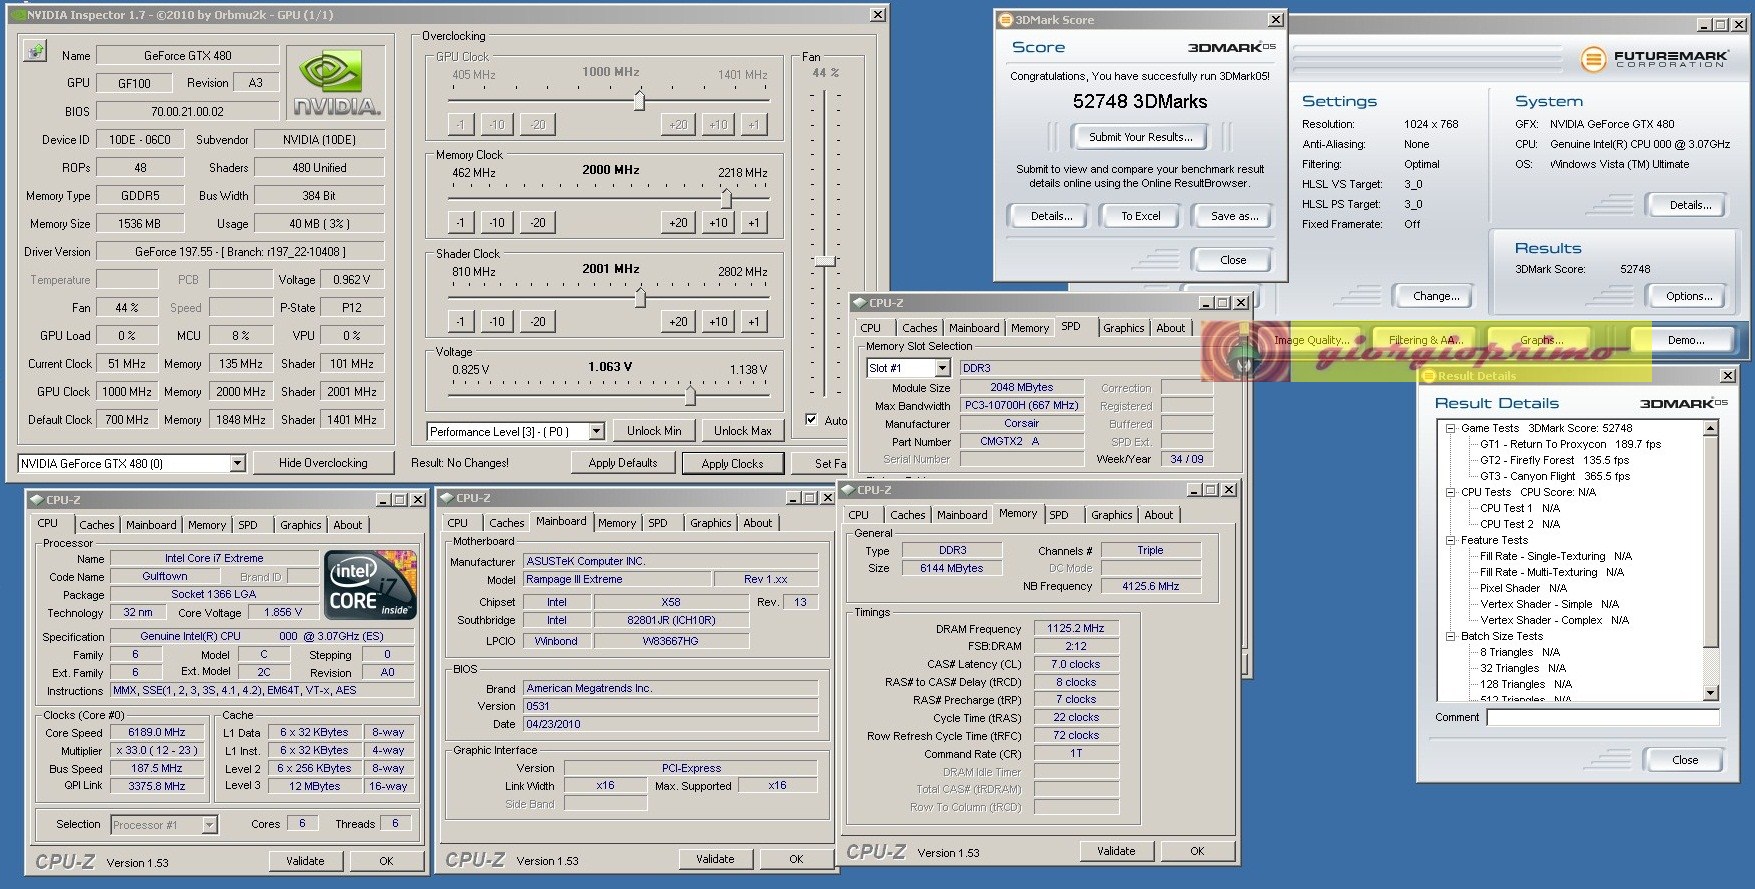
Task: Click the Memory Clock slider handle
Action: [726, 199]
